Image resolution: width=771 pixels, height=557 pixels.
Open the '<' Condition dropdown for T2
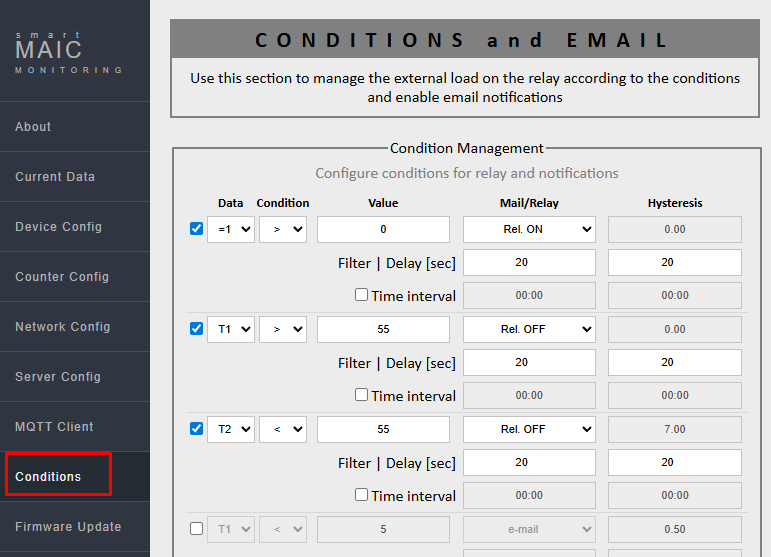coord(283,429)
